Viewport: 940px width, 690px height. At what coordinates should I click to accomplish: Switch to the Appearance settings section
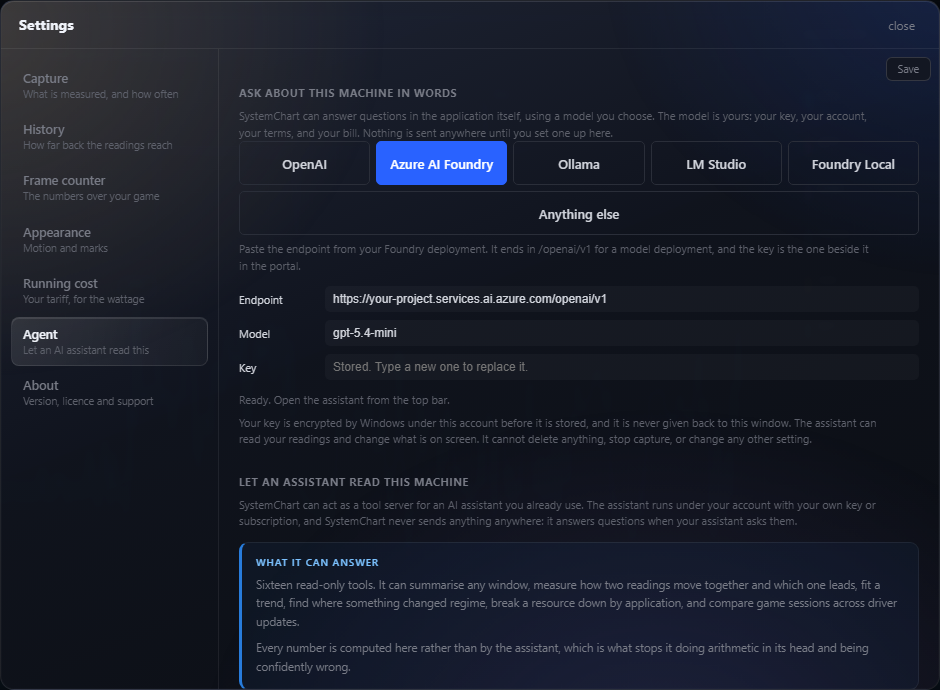(x=109, y=239)
